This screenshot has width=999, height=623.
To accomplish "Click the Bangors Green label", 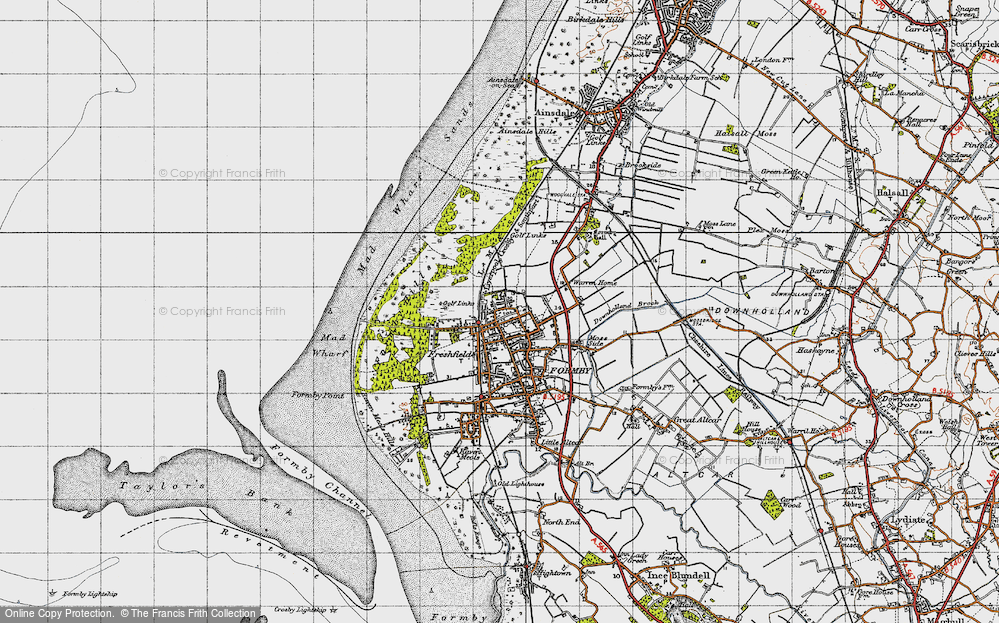I will pos(960,266).
